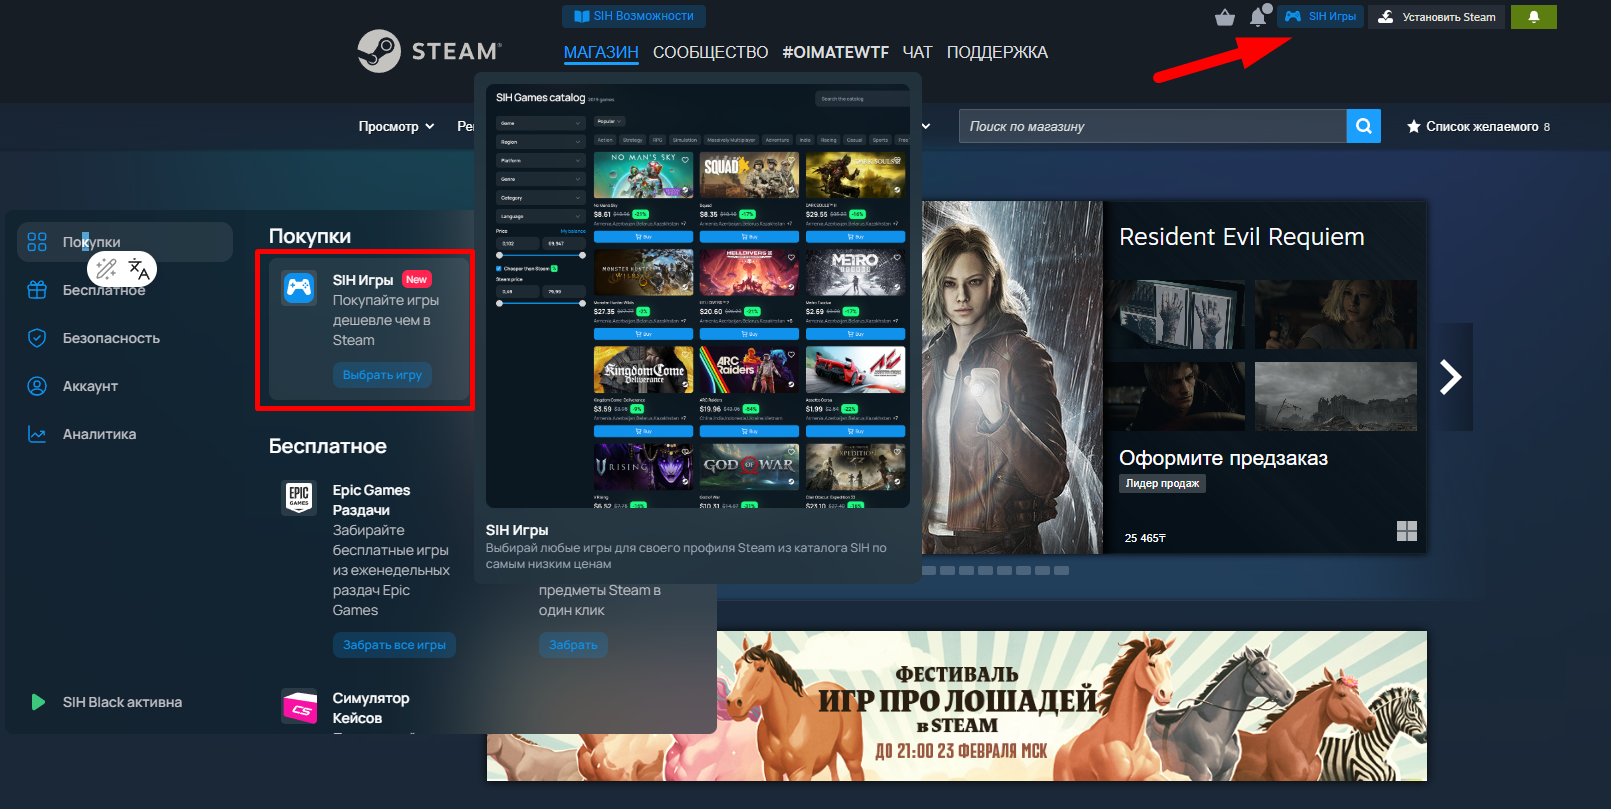1611x809 pixels.
Task: Click the user icon next to Аккаунт
Action: point(37,386)
